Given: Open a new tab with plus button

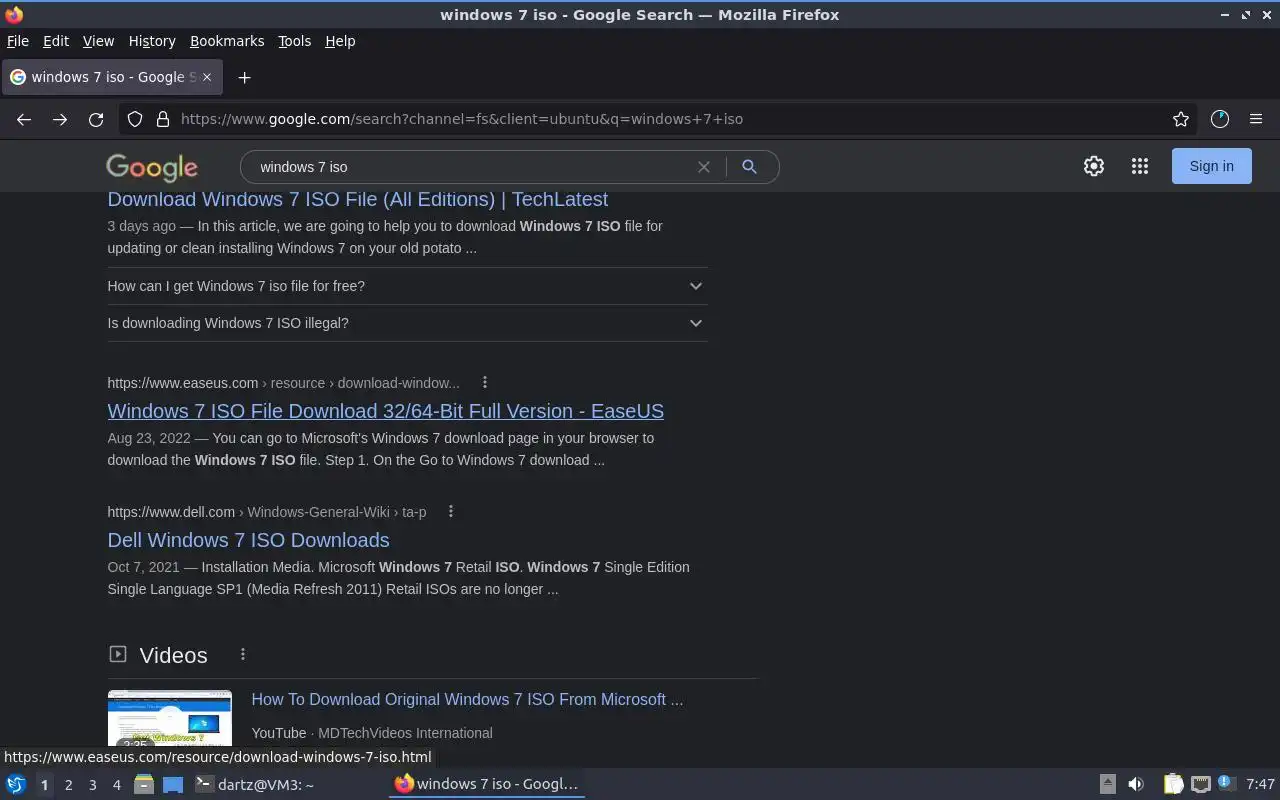Looking at the screenshot, I should (x=244, y=77).
